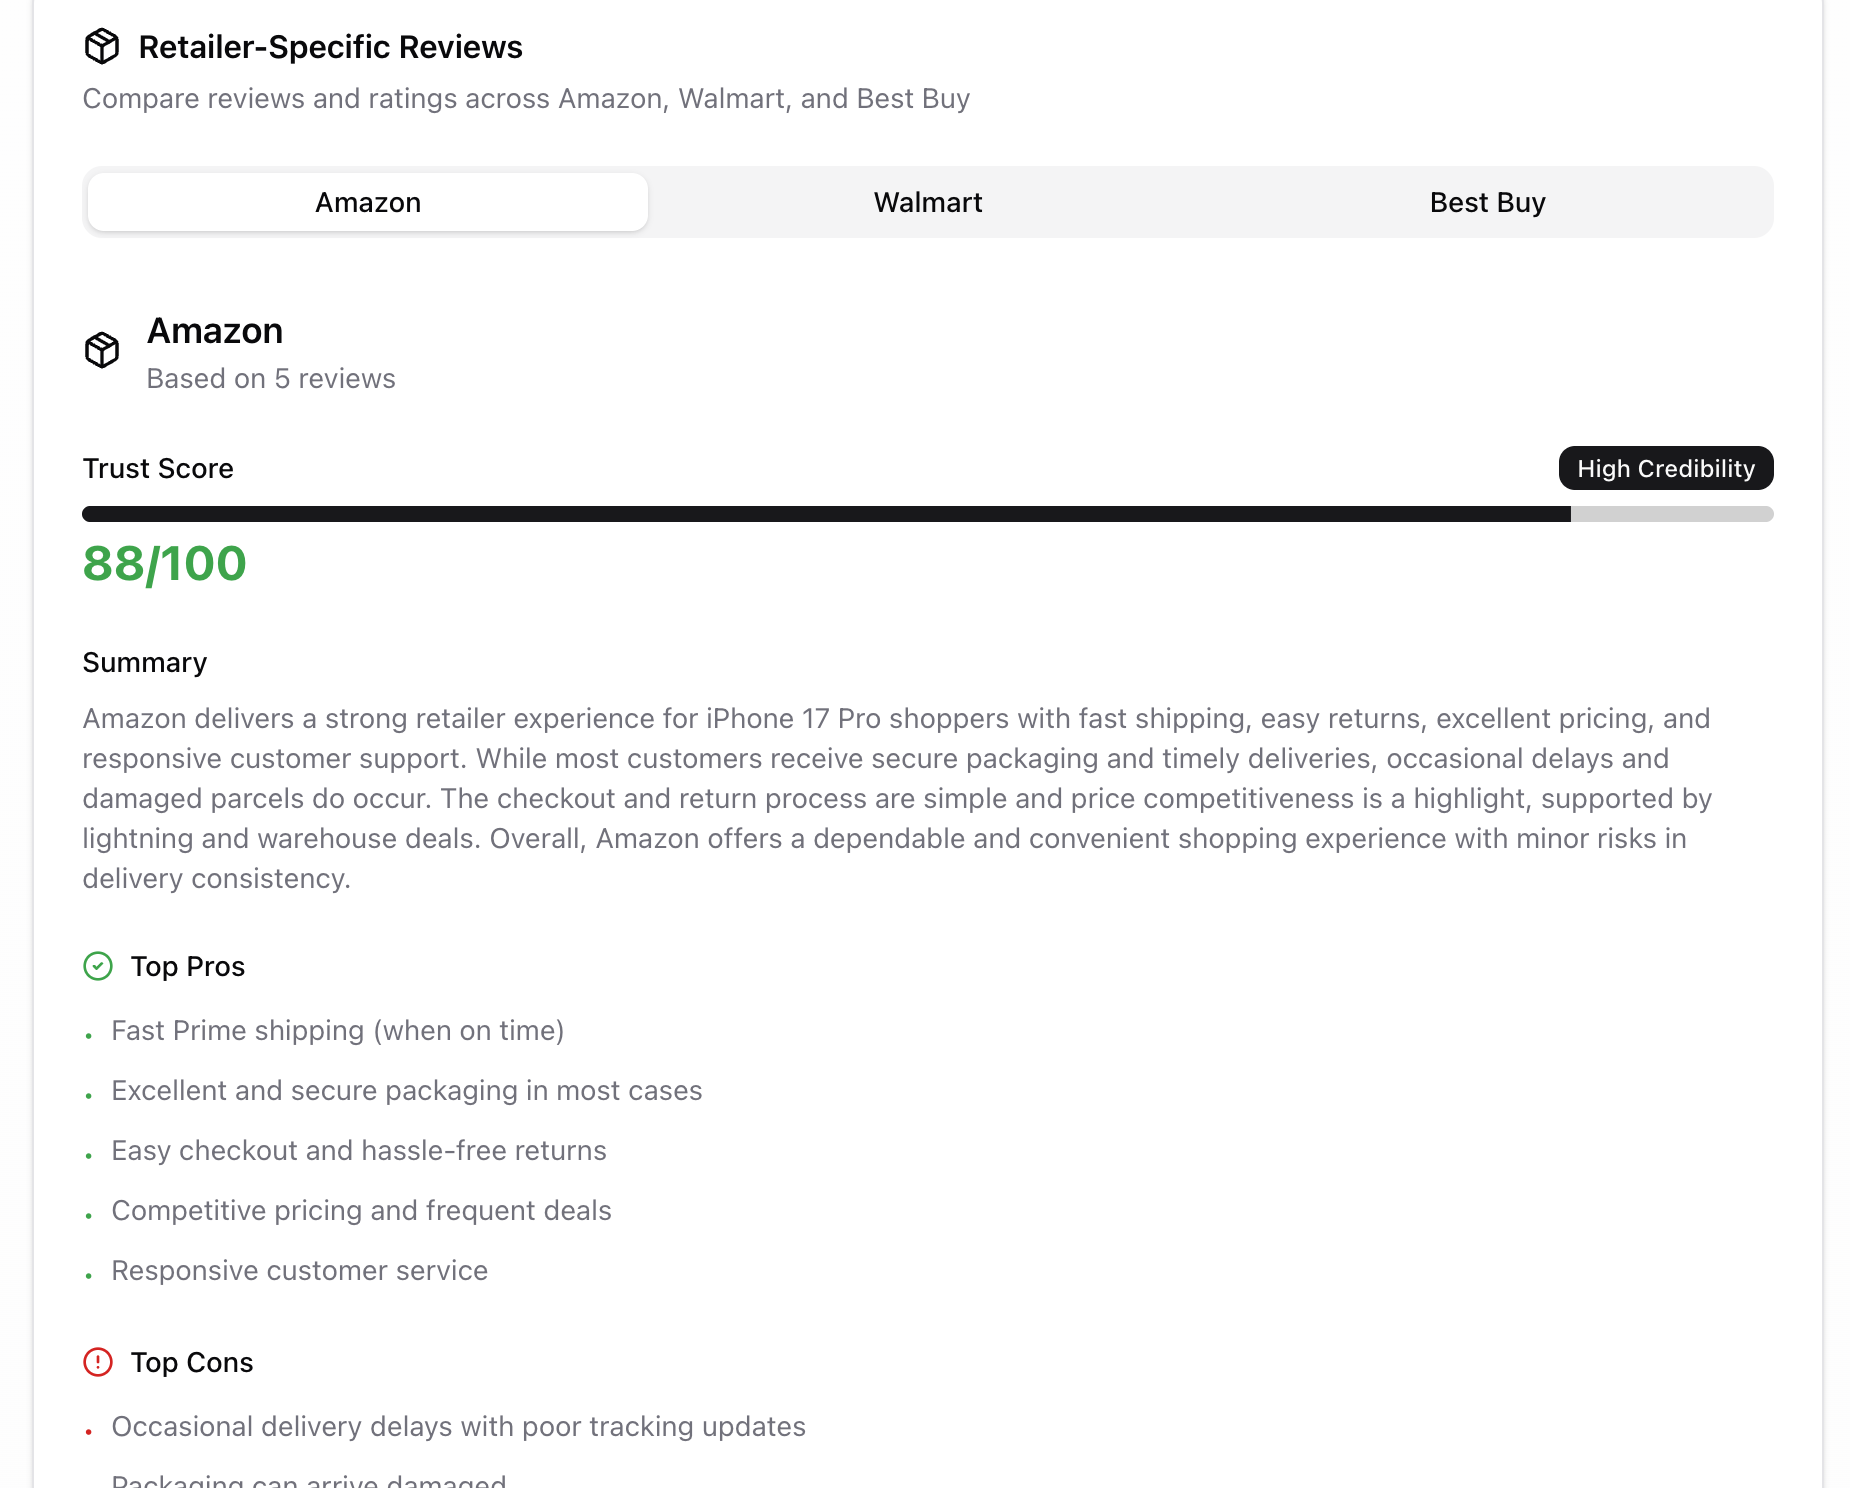1850x1488 pixels.
Task: Click the green checkmark Top Pros icon
Action: tap(98, 966)
